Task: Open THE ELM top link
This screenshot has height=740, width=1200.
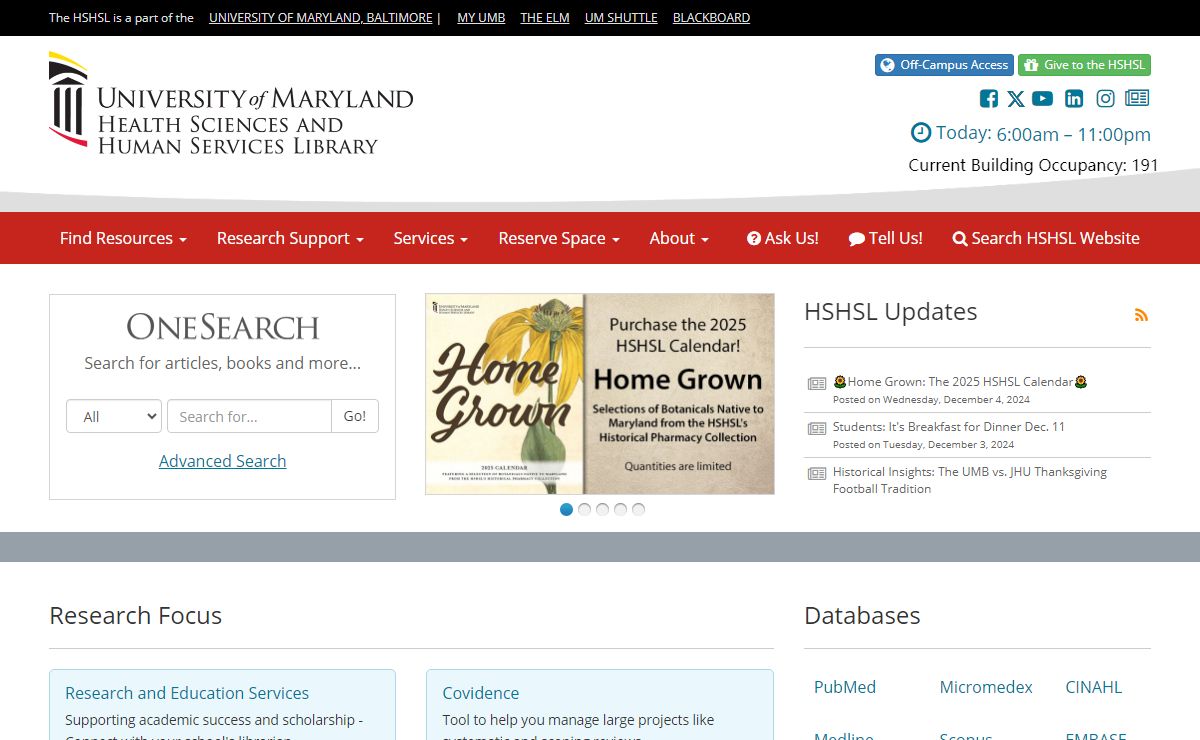Action: point(545,17)
